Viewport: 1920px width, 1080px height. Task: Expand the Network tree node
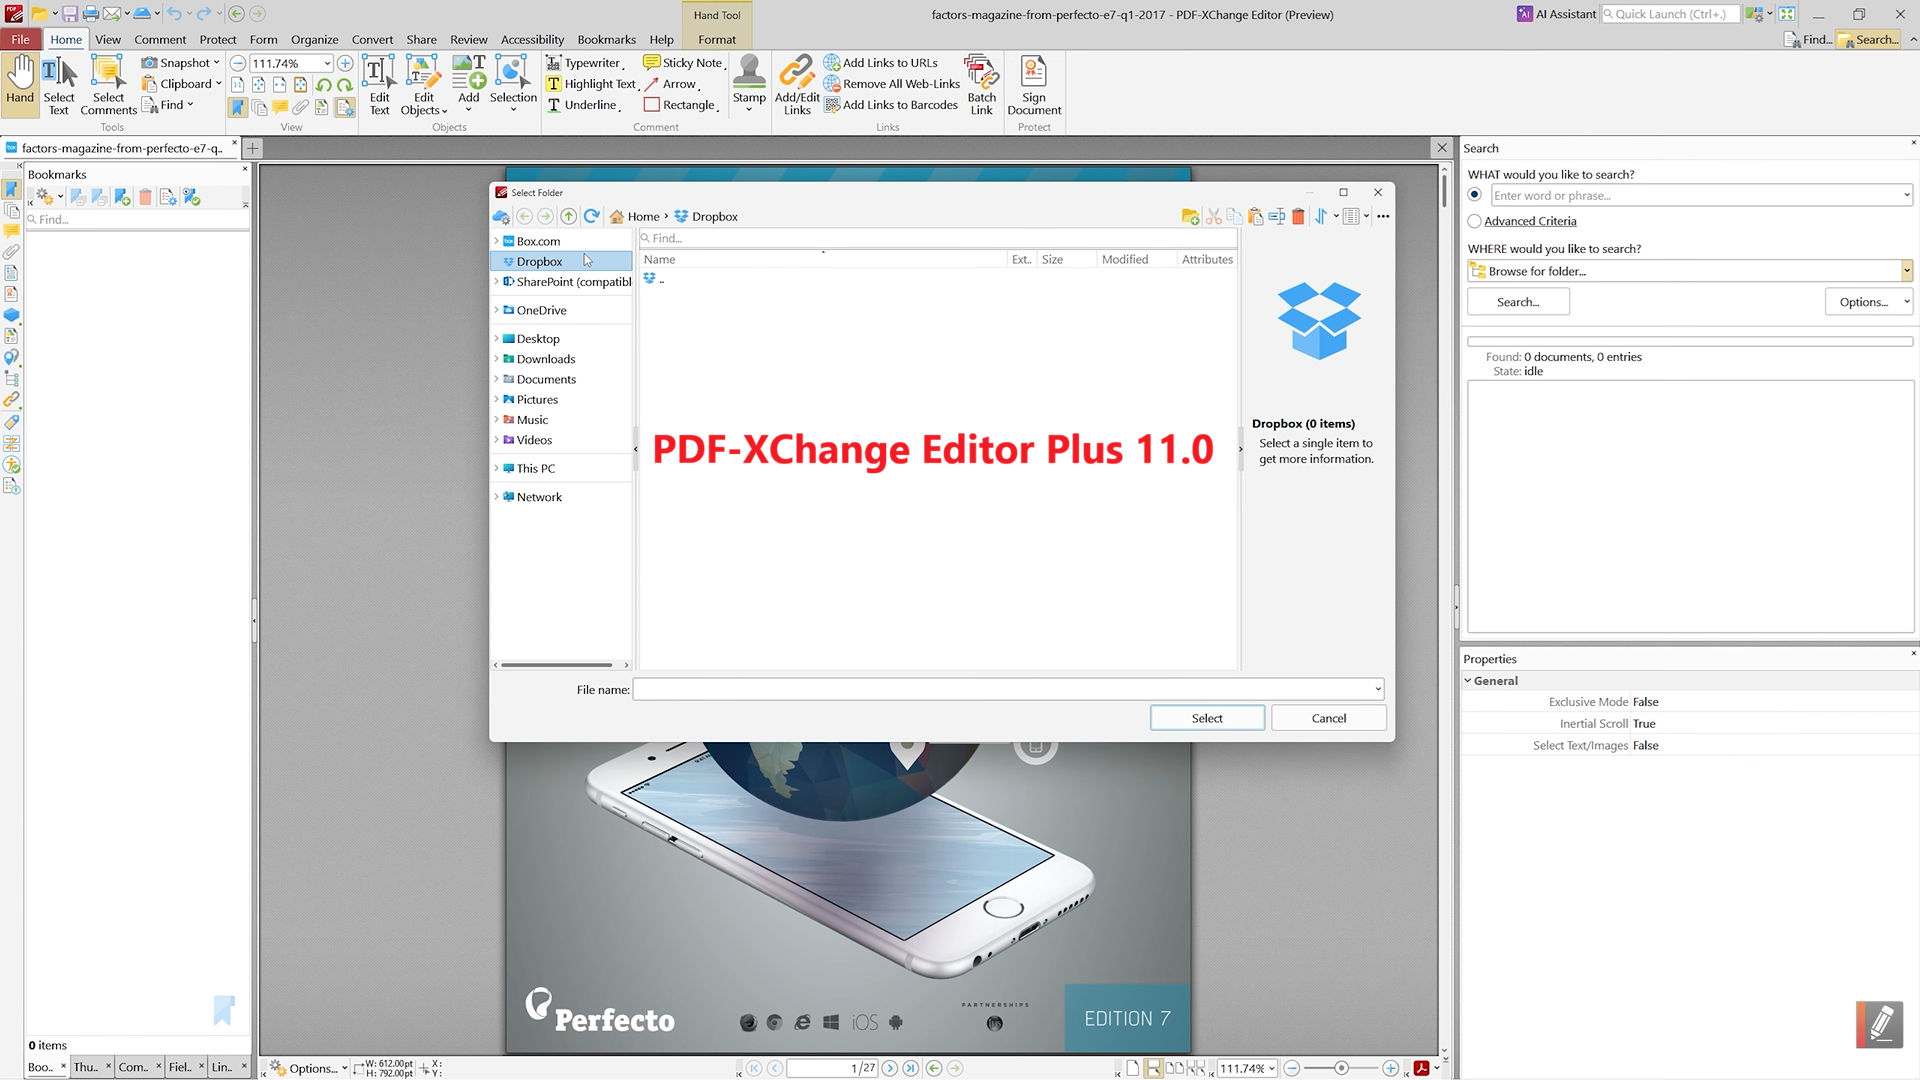click(496, 497)
